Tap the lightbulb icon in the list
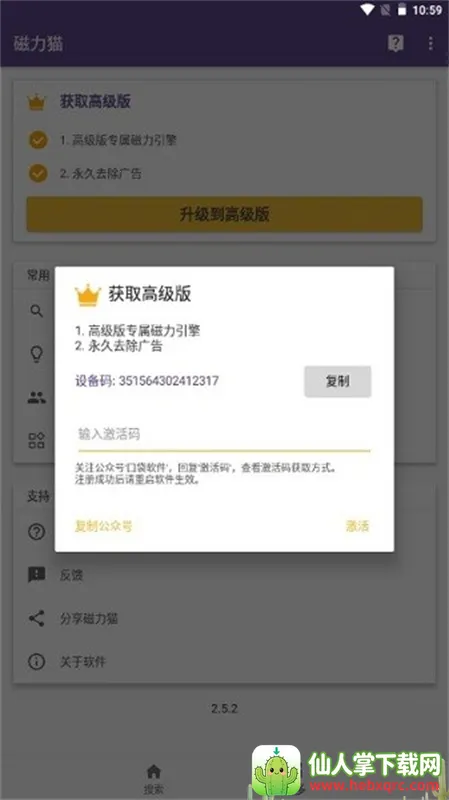449x800 pixels. point(37,354)
